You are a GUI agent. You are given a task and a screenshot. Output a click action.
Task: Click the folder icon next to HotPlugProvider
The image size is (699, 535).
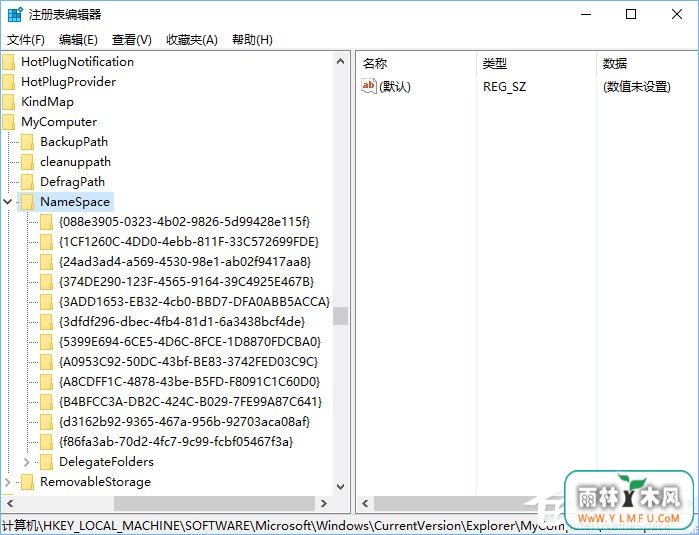(9, 82)
